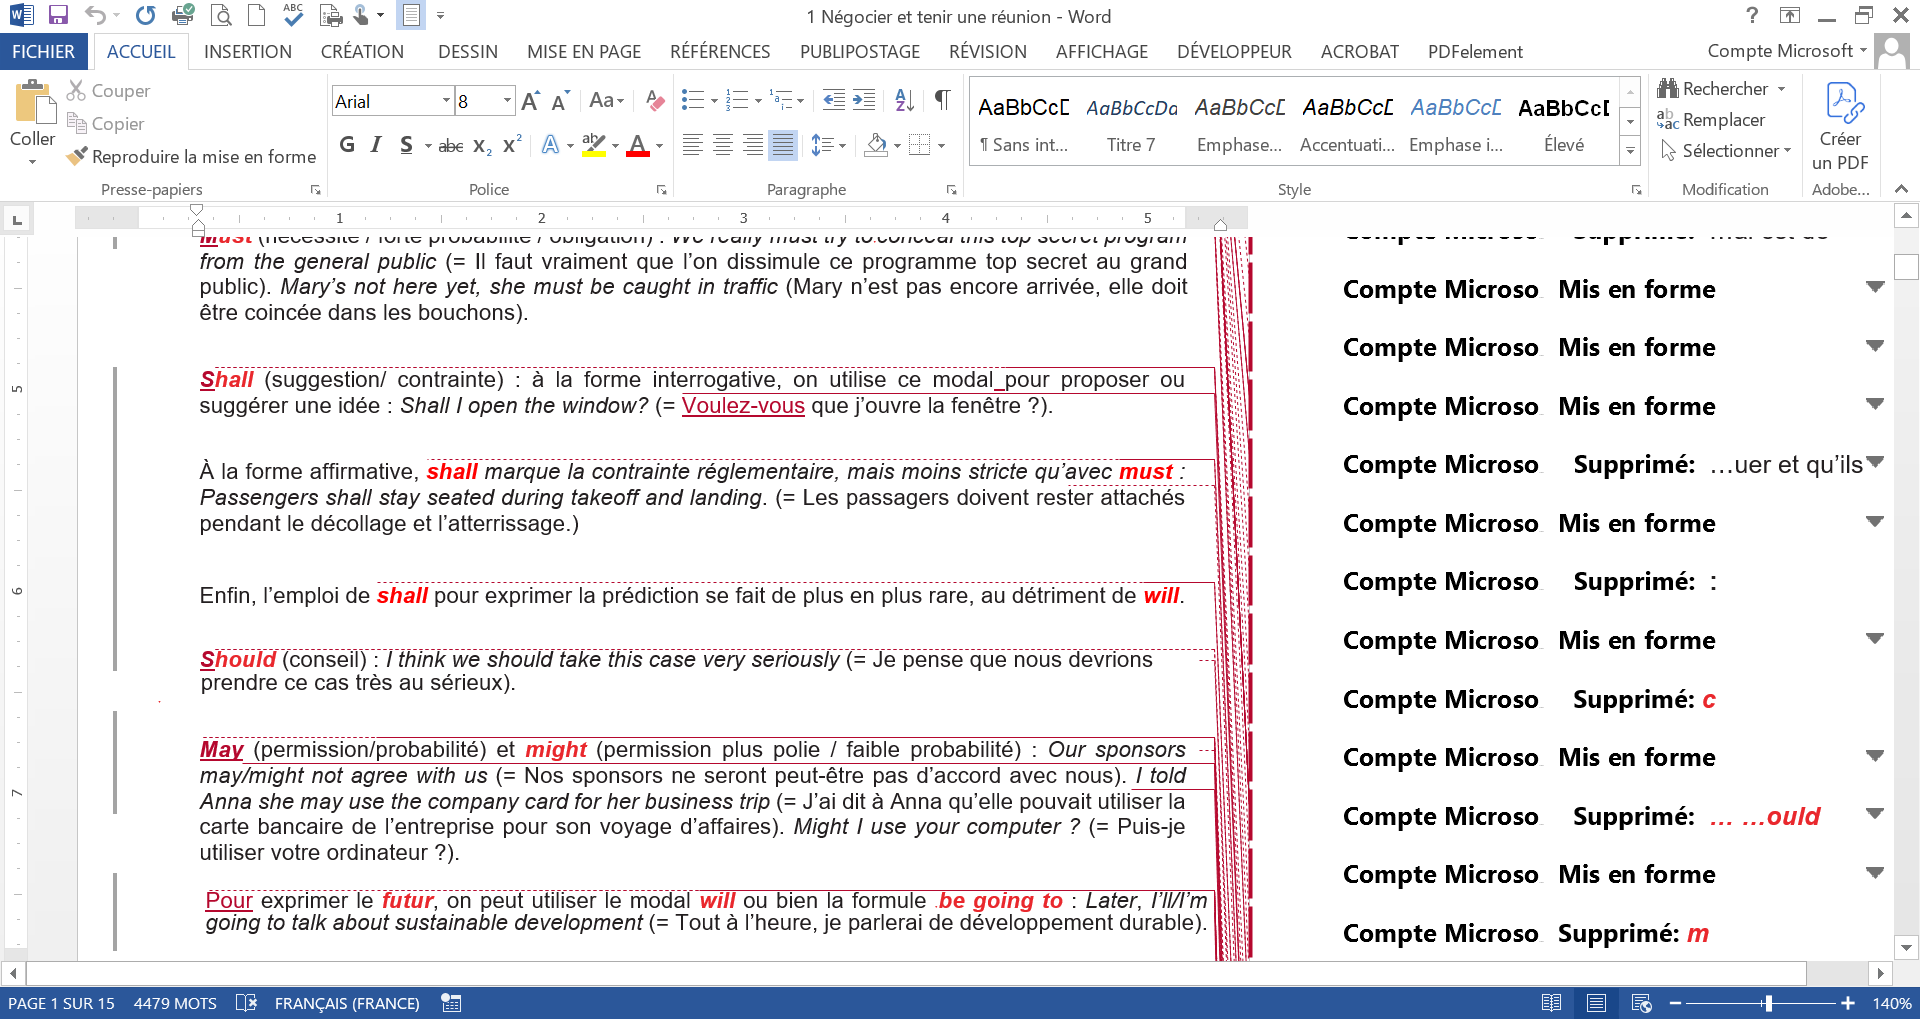Image resolution: width=1920 pixels, height=1019 pixels.
Task: Open the font size dropdown
Action: click(507, 101)
